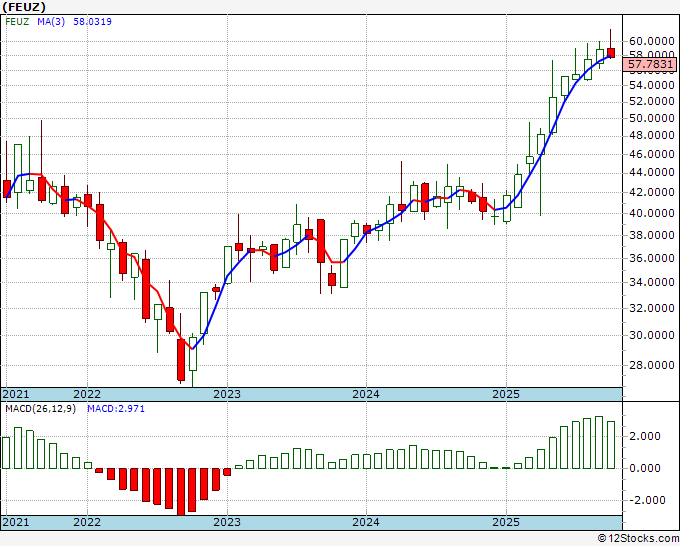Viewport: 680px width, 546px height.
Task: Click the 58.0319 moving average value
Action: (x=92, y=21)
